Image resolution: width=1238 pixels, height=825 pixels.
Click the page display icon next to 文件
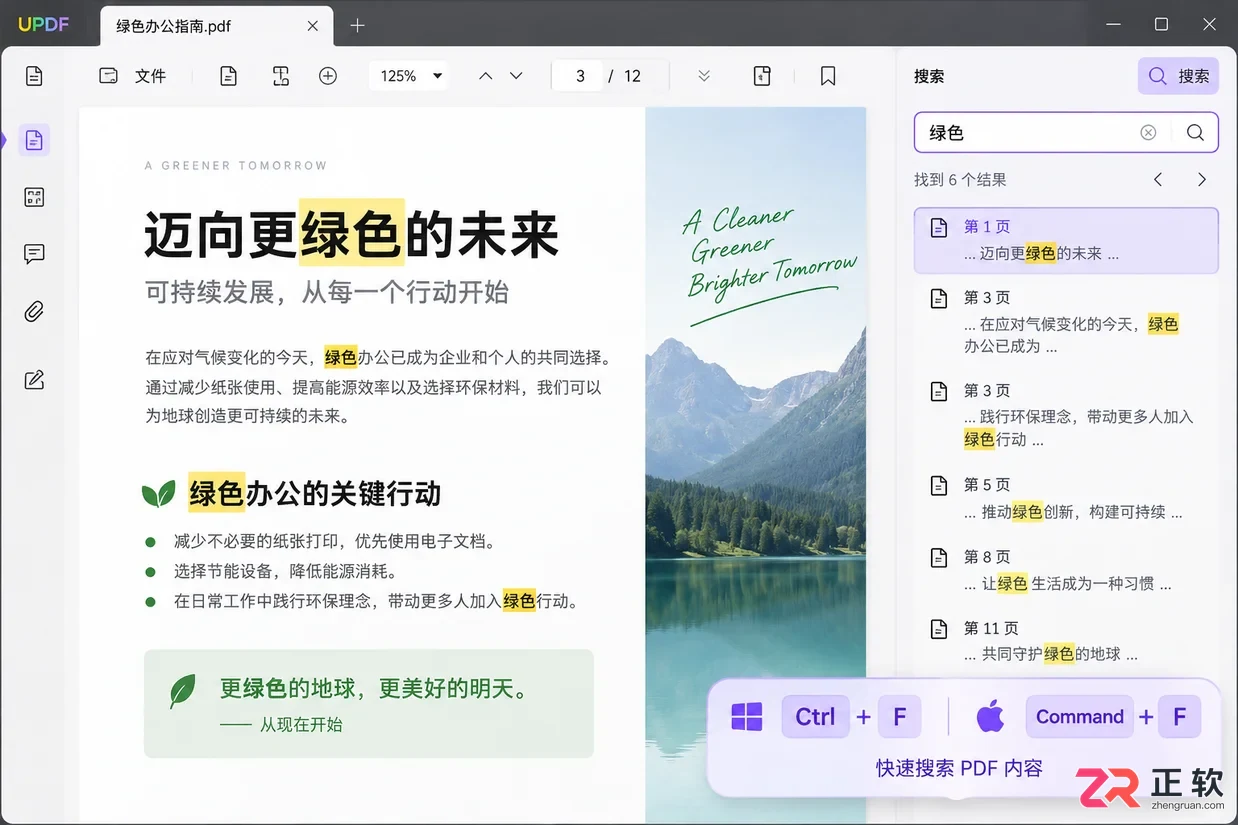pyautogui.click(x=229, y=76)
